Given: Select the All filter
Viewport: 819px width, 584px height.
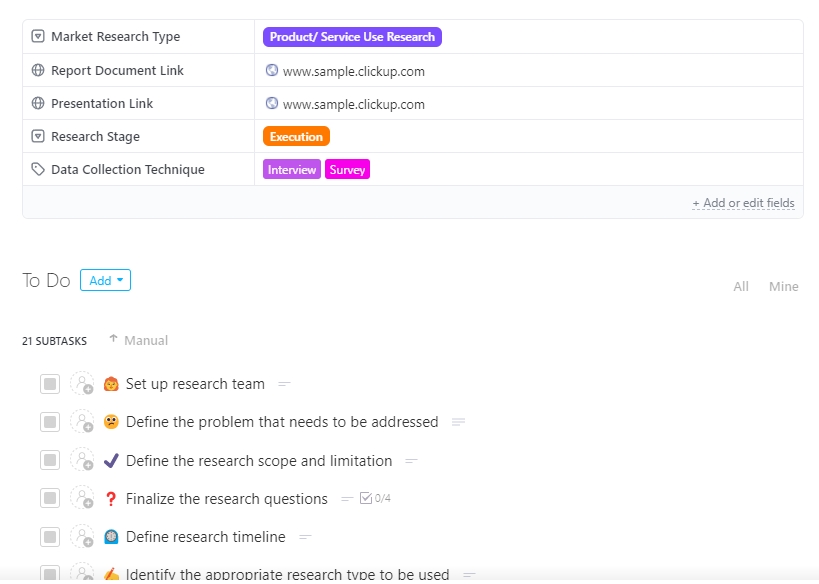Looking at the screenshot, I should coord(740,286).
